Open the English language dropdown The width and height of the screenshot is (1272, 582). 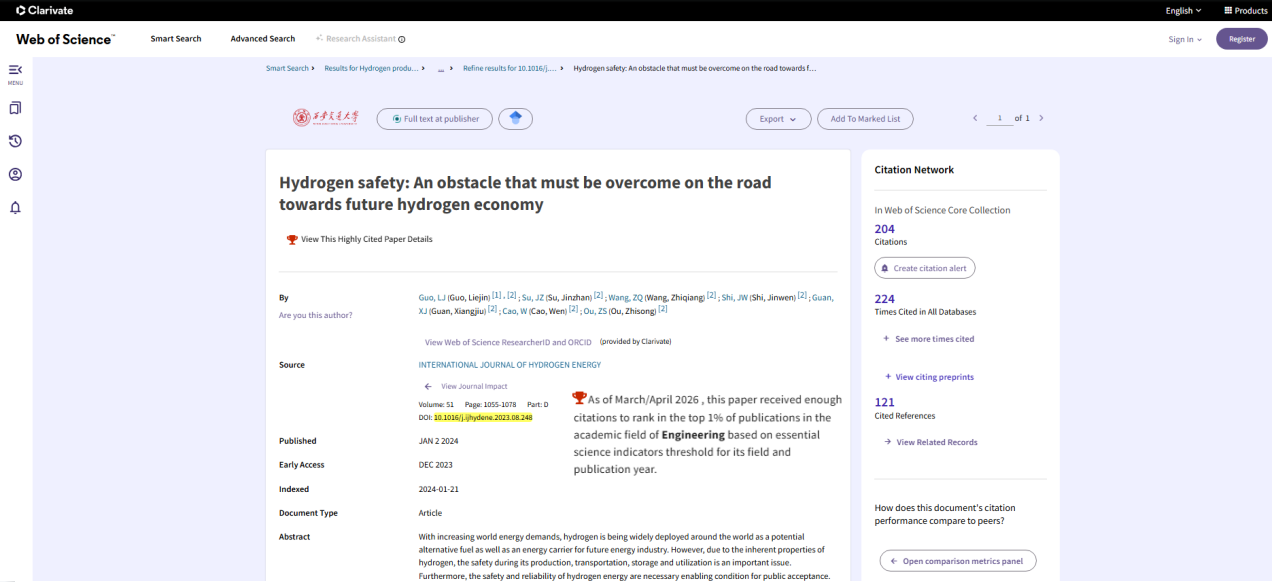tap(1184, 10)
